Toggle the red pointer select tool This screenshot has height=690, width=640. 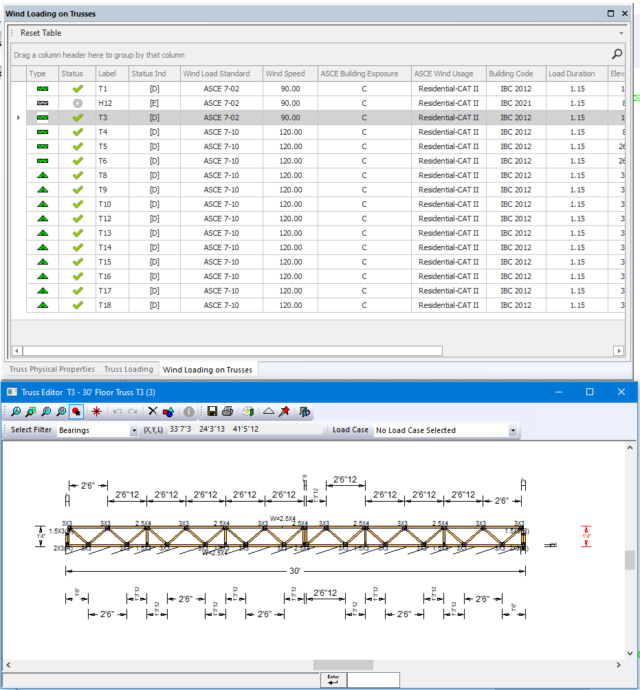point(77,411)
